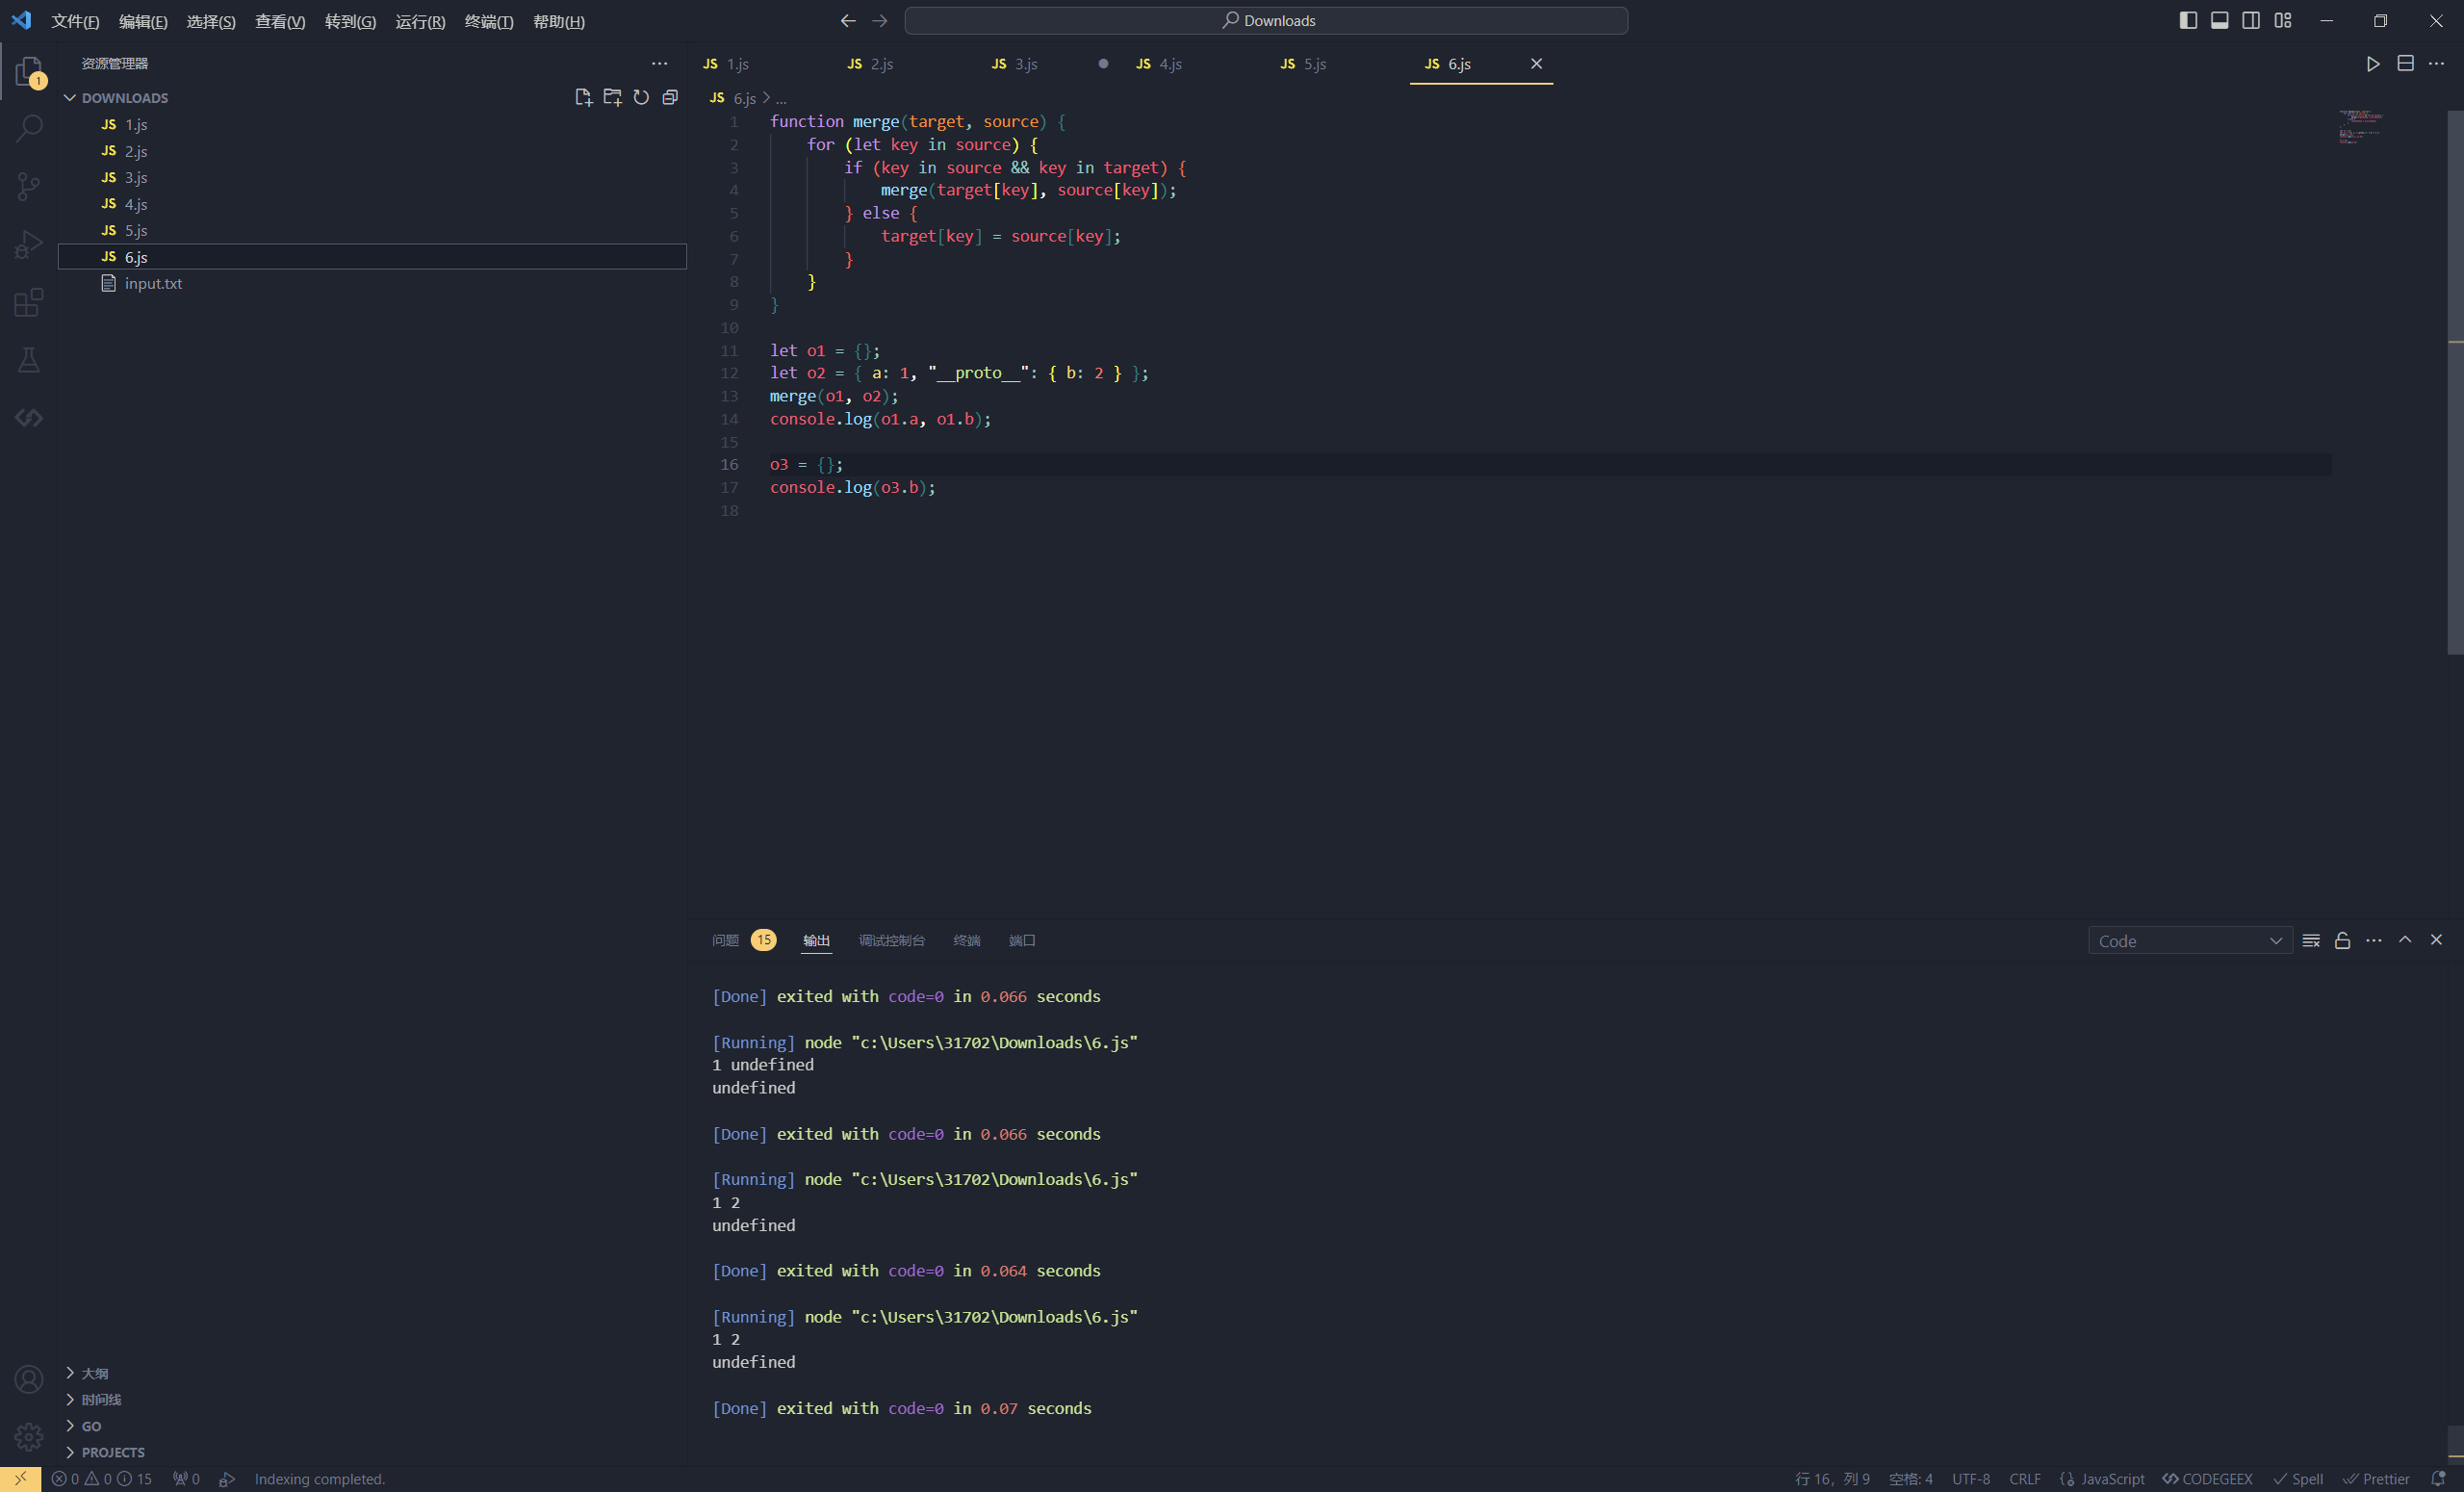
Task: Refresh the Explorer file list
Action: (x=641, y=97)
